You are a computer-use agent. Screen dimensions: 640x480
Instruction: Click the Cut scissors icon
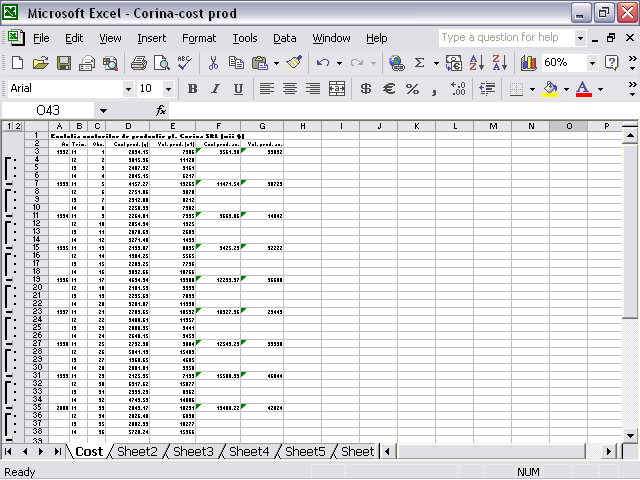213,63
